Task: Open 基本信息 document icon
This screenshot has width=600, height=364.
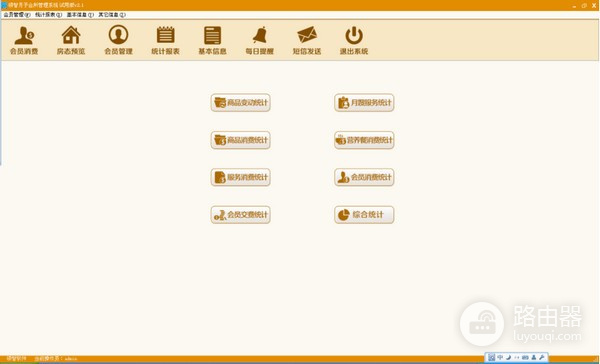Action: [212, 40]
